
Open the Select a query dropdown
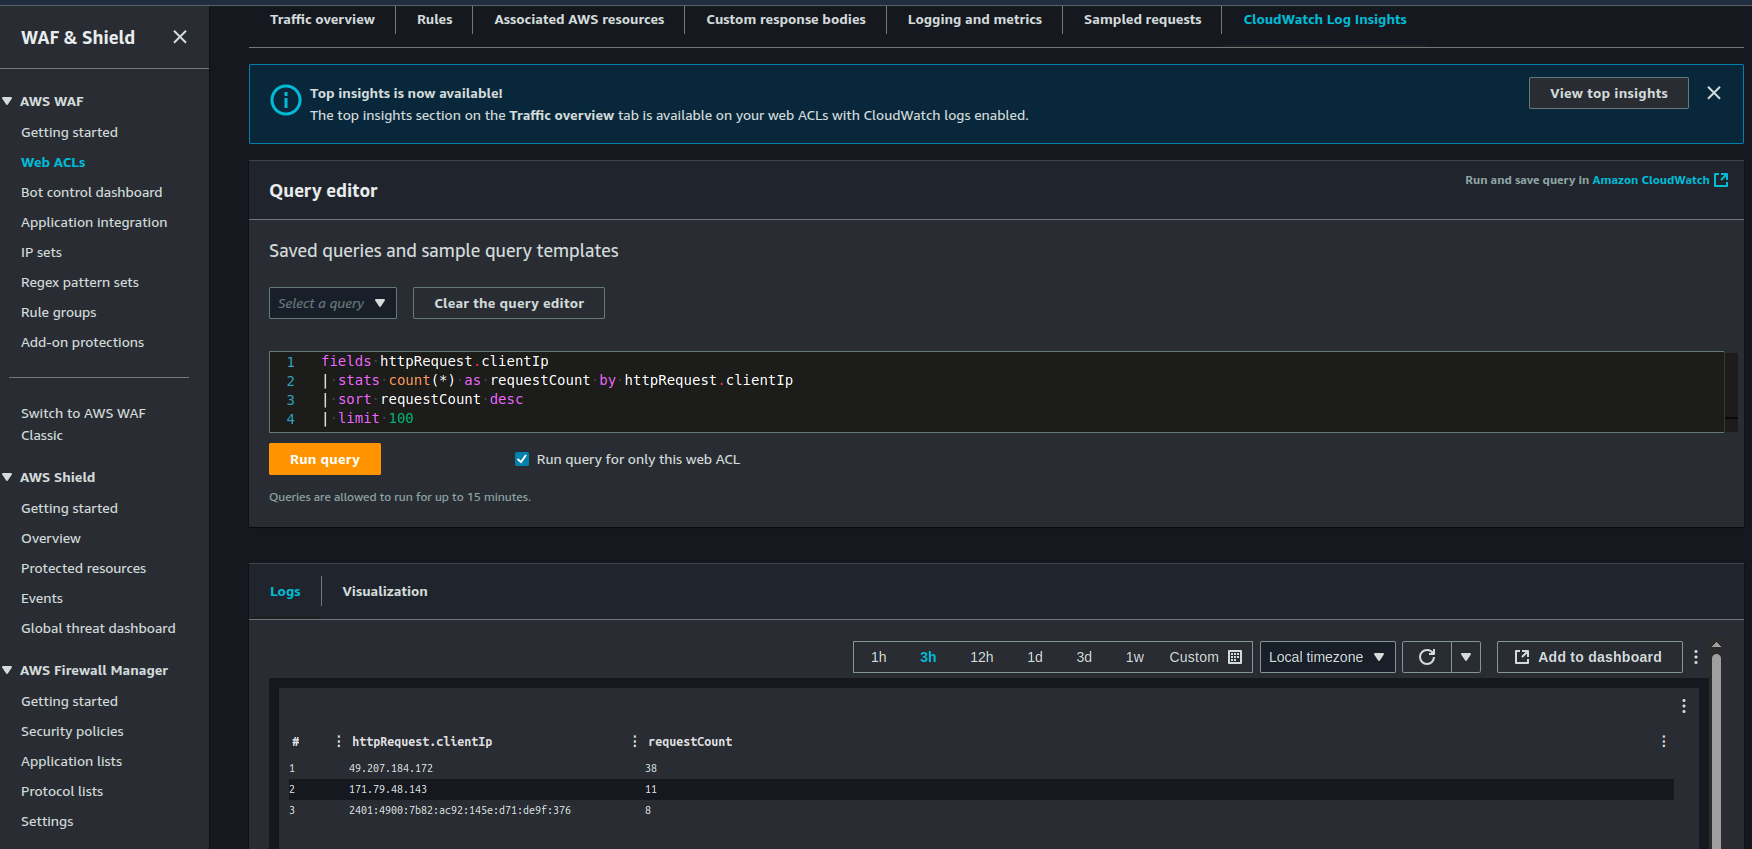(333, 303)
